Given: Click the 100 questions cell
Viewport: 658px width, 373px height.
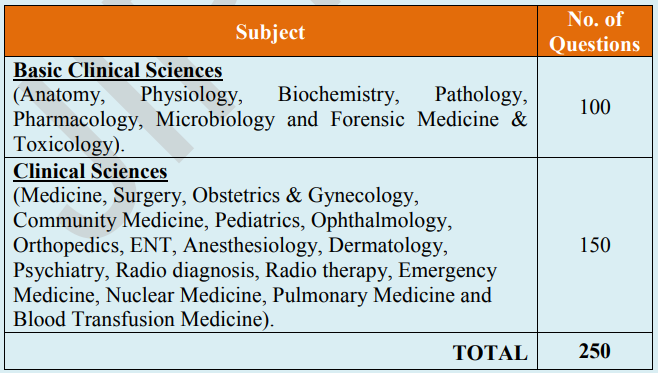Looking at the screenshot, I should click(595, 107).
